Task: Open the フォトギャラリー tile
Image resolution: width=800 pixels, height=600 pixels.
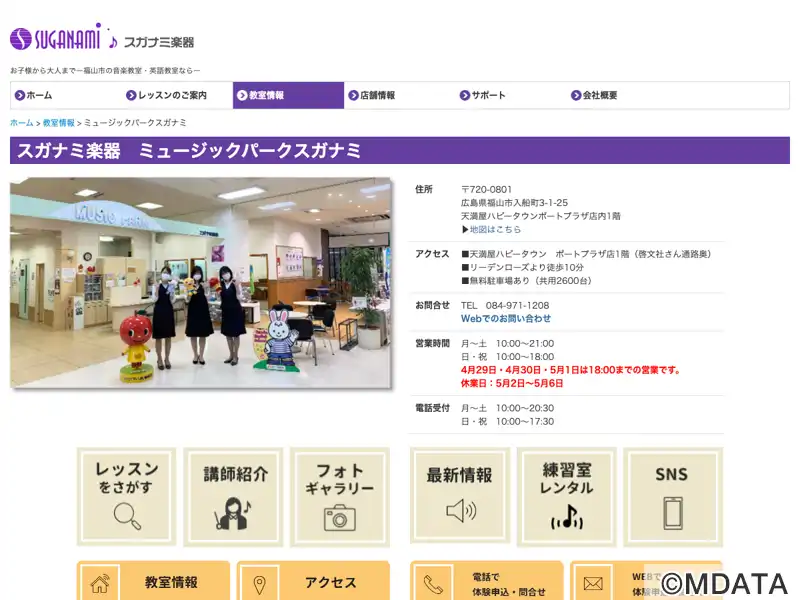Action: (340, 496)
